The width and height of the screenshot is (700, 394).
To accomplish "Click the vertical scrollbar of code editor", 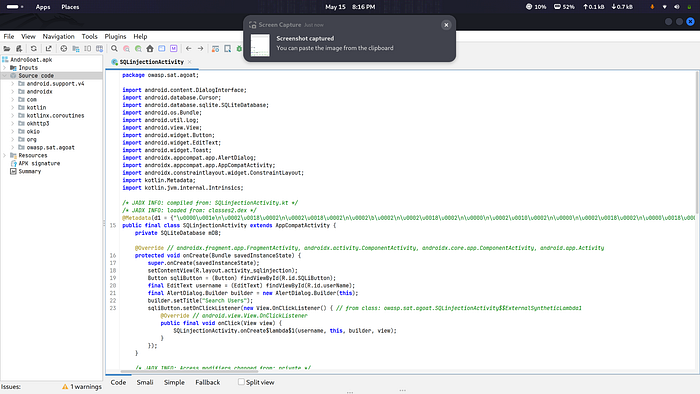I will 697,143.
